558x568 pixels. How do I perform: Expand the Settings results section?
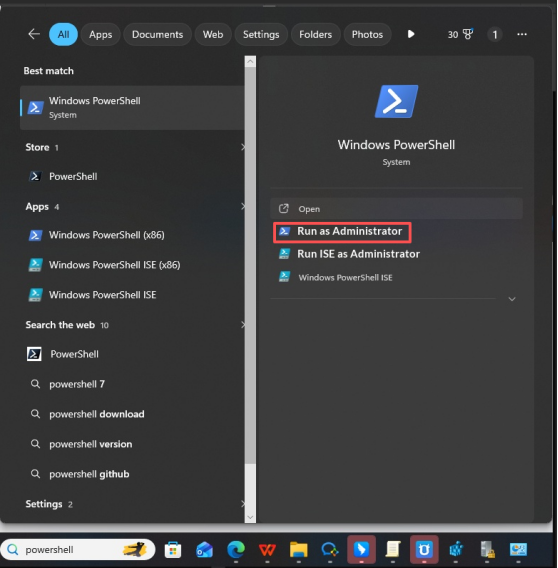pos(243,504)
